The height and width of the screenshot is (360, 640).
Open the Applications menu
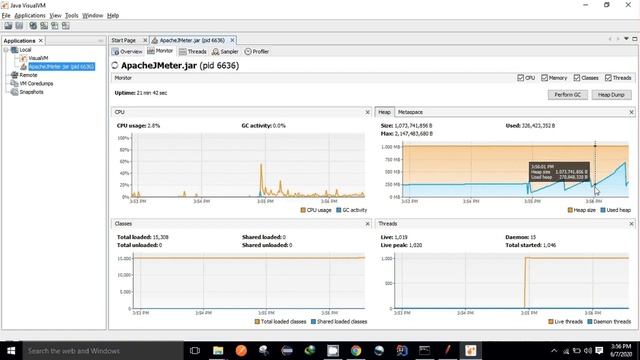click(30, 16)
